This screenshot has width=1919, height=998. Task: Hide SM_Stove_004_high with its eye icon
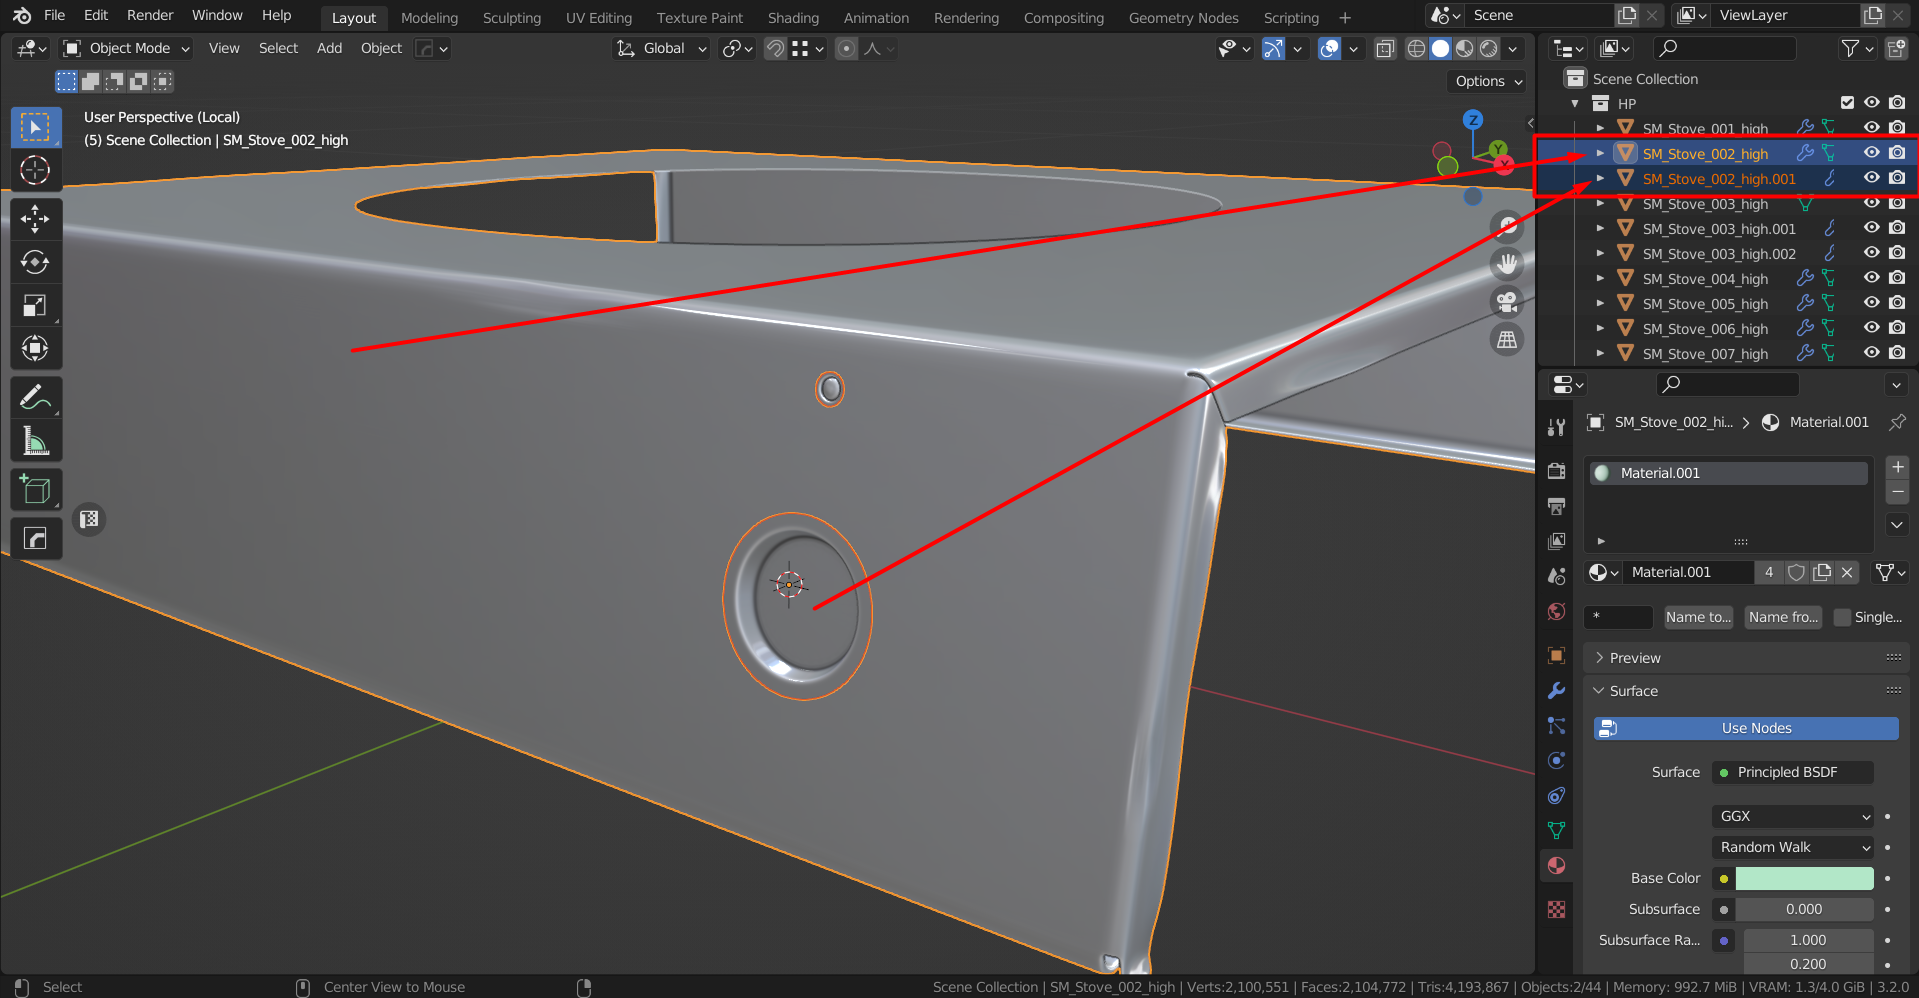coord(1871,278)
